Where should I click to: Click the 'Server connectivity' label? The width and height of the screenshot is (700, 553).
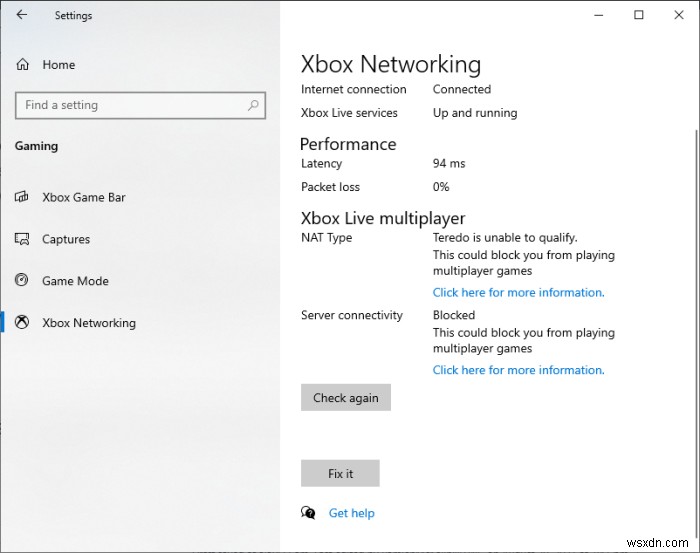pos(352,315)
